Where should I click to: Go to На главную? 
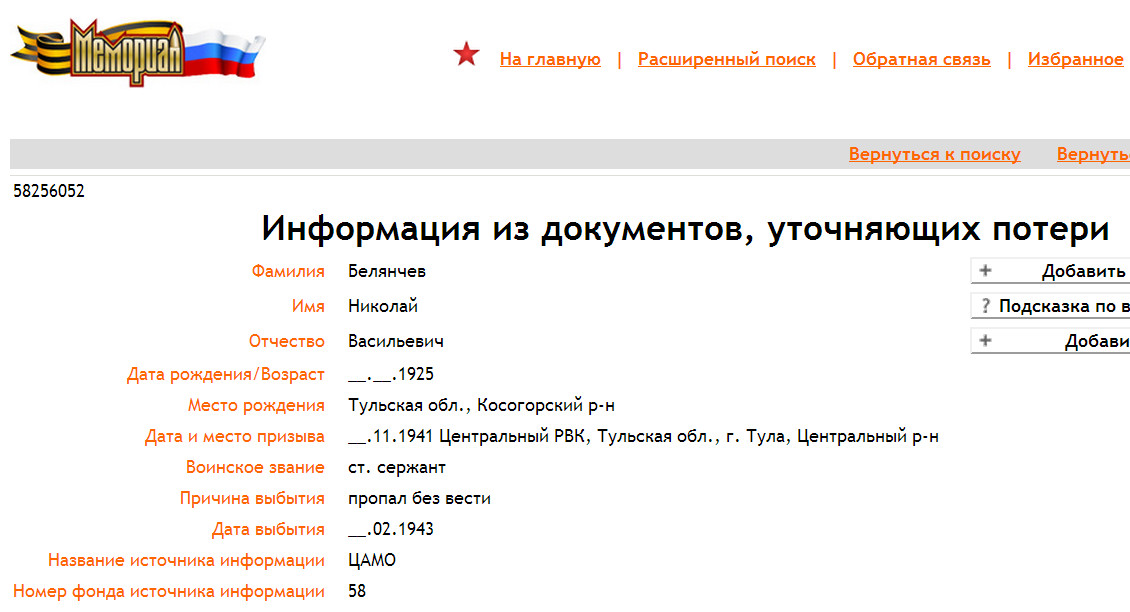[550, 59]
